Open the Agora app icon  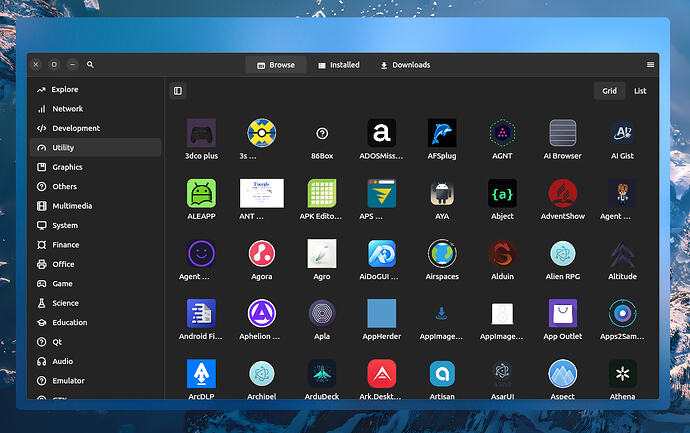[261, 253]
